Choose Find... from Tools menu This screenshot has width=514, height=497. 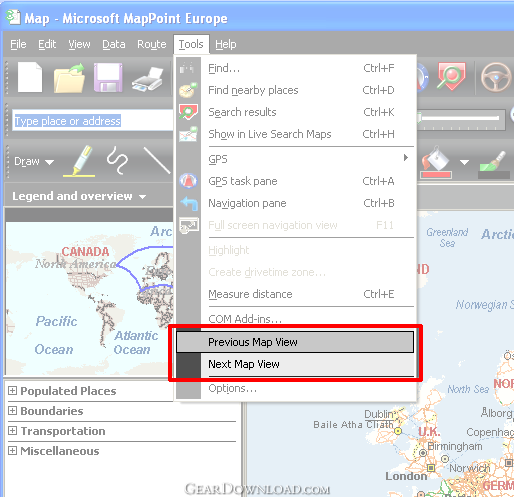point(295,68)
